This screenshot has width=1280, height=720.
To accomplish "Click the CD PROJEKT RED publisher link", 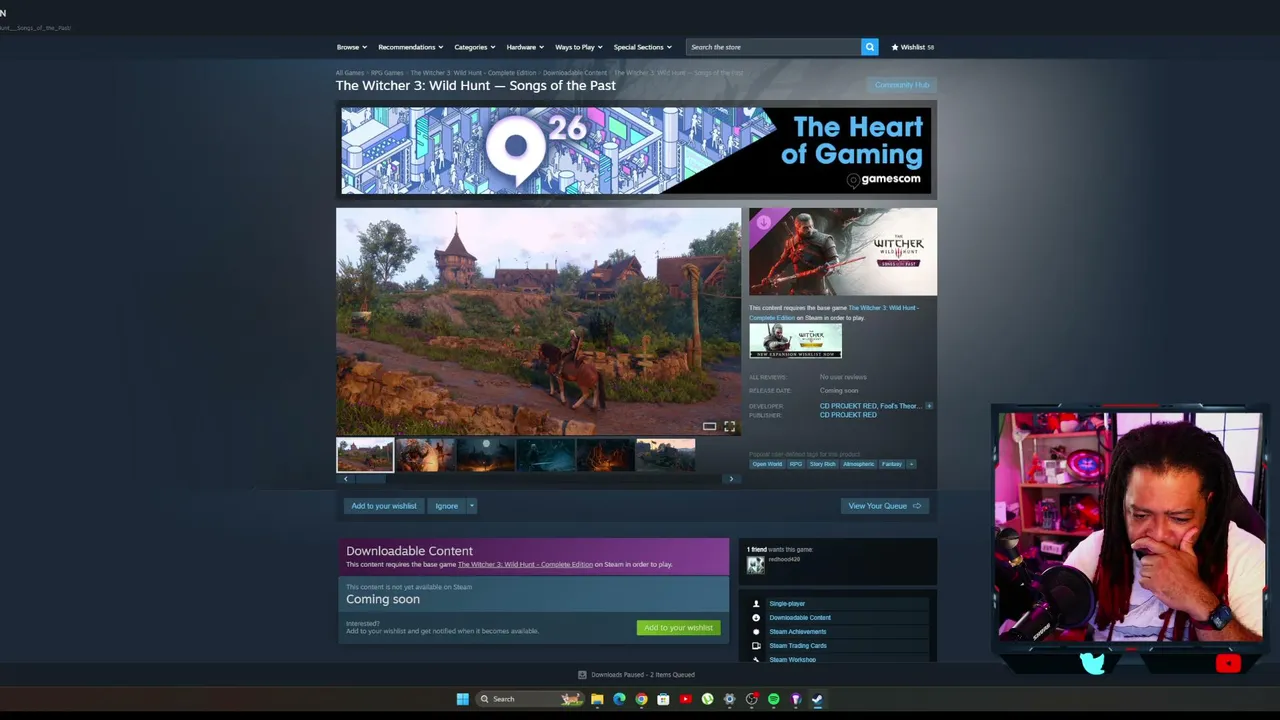I will pos(848,415).
